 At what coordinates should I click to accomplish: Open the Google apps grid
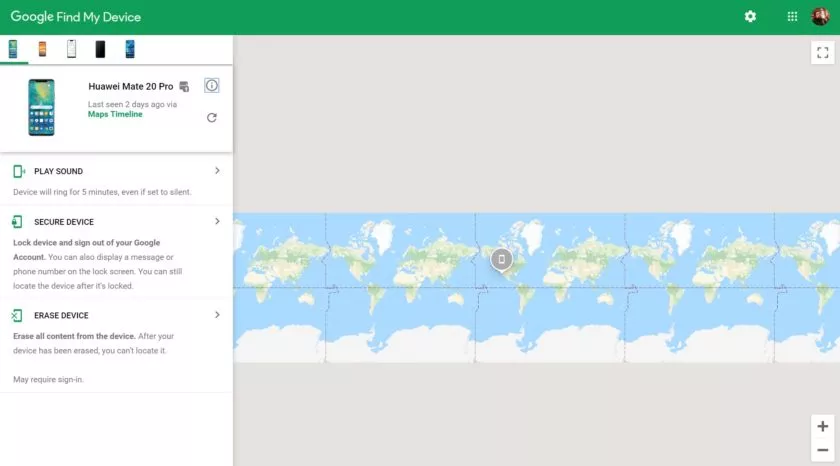tap(792, 17)
